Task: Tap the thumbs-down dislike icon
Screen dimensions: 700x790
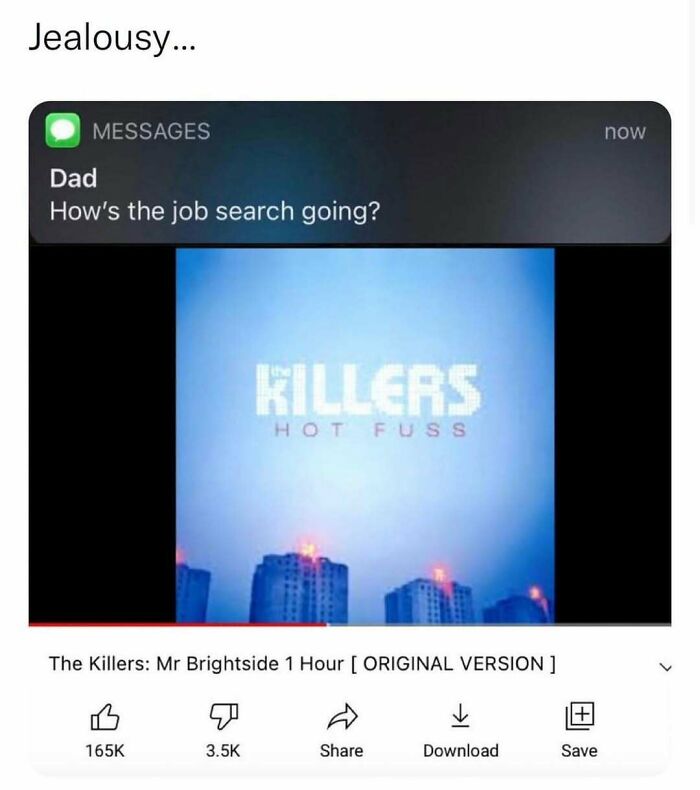Action: tap(223, 716)
